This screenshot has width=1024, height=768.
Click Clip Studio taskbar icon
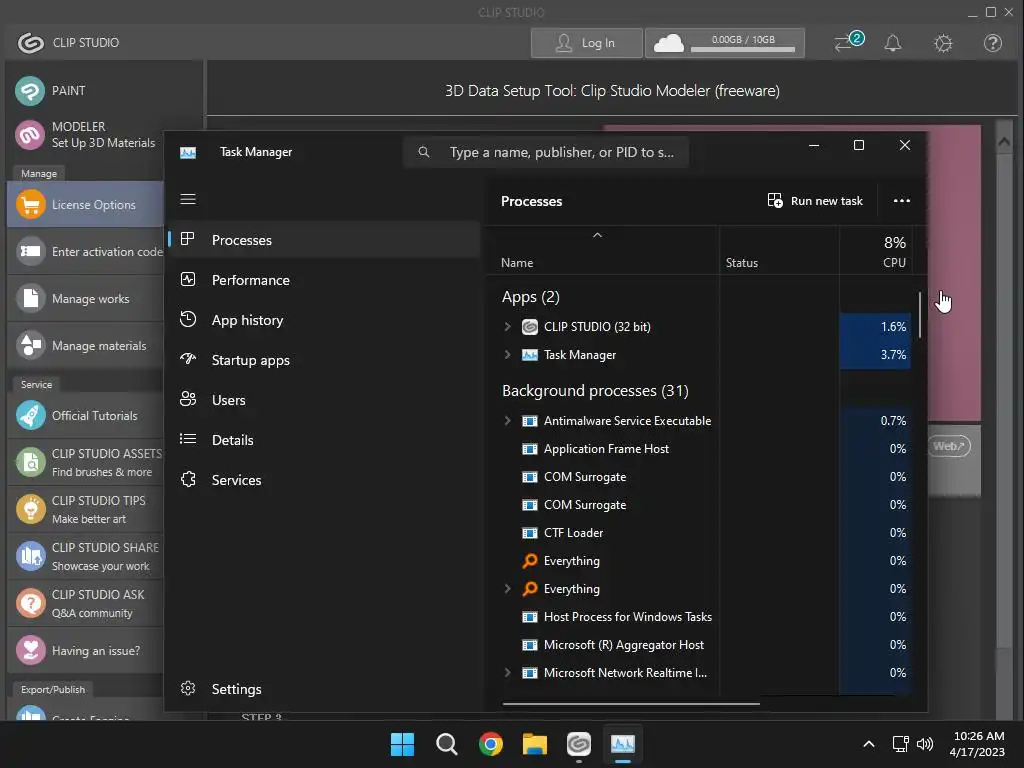(x=579, y=744)
